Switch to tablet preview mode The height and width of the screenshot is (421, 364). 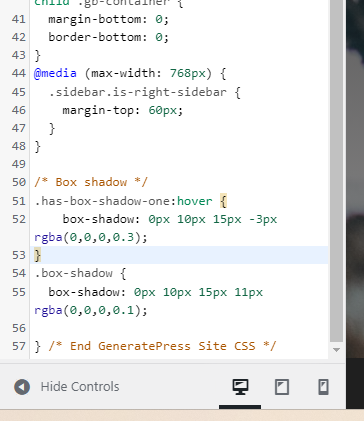[282, 387]
